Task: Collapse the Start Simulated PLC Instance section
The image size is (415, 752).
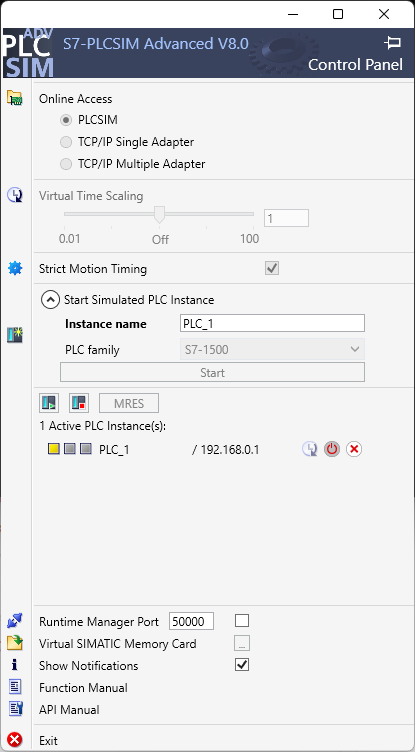Action: (50, 300)
